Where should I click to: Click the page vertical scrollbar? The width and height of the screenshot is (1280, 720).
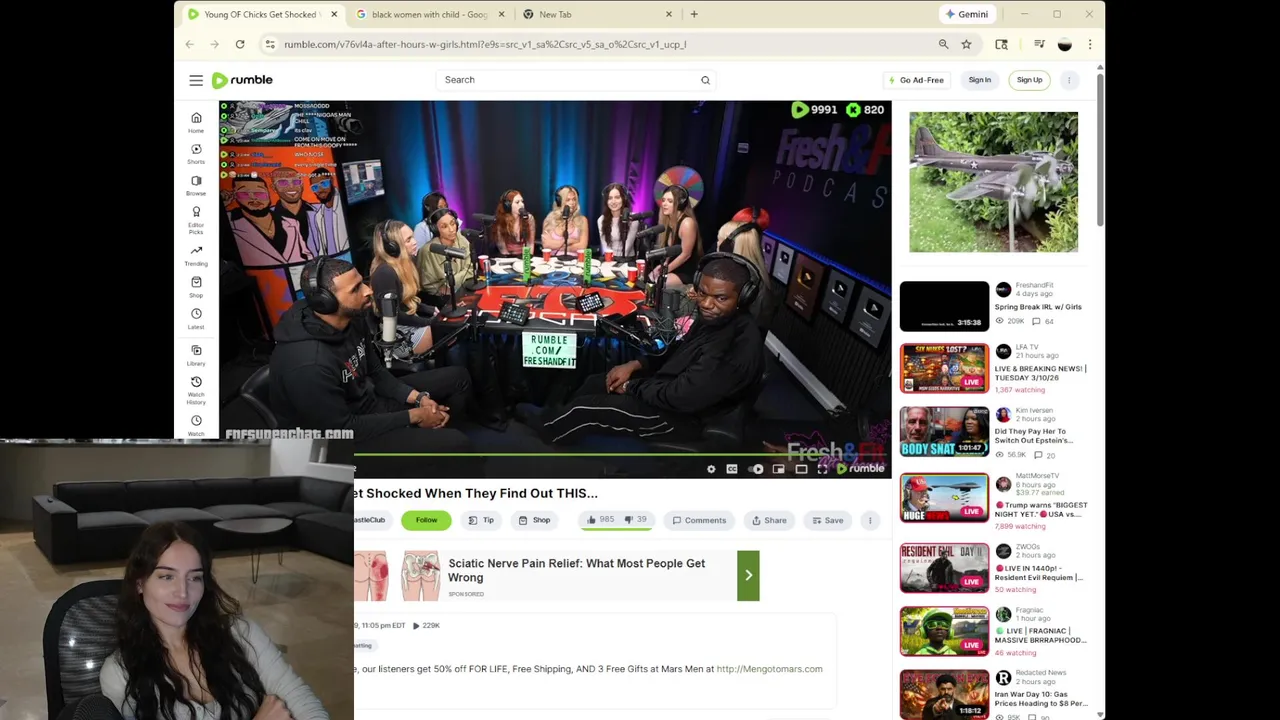1100,150
